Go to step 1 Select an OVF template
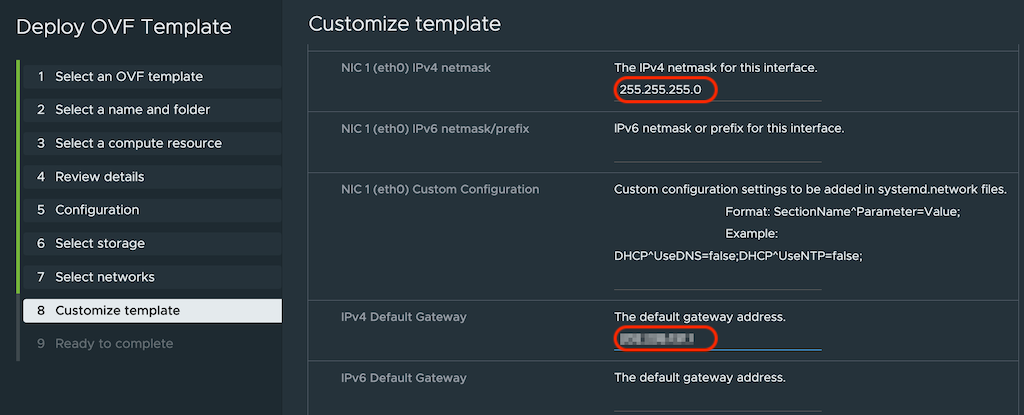 pos(129,76)
